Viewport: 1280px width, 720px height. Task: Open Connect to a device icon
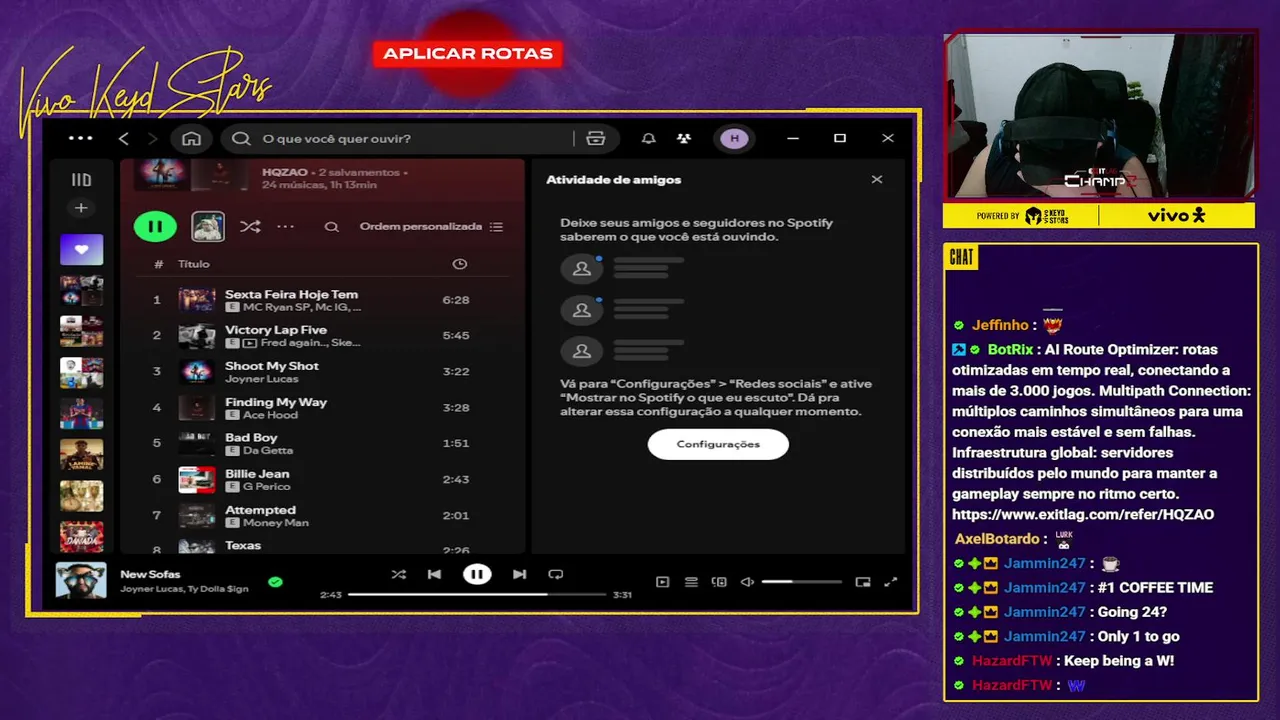click(719, 582)
